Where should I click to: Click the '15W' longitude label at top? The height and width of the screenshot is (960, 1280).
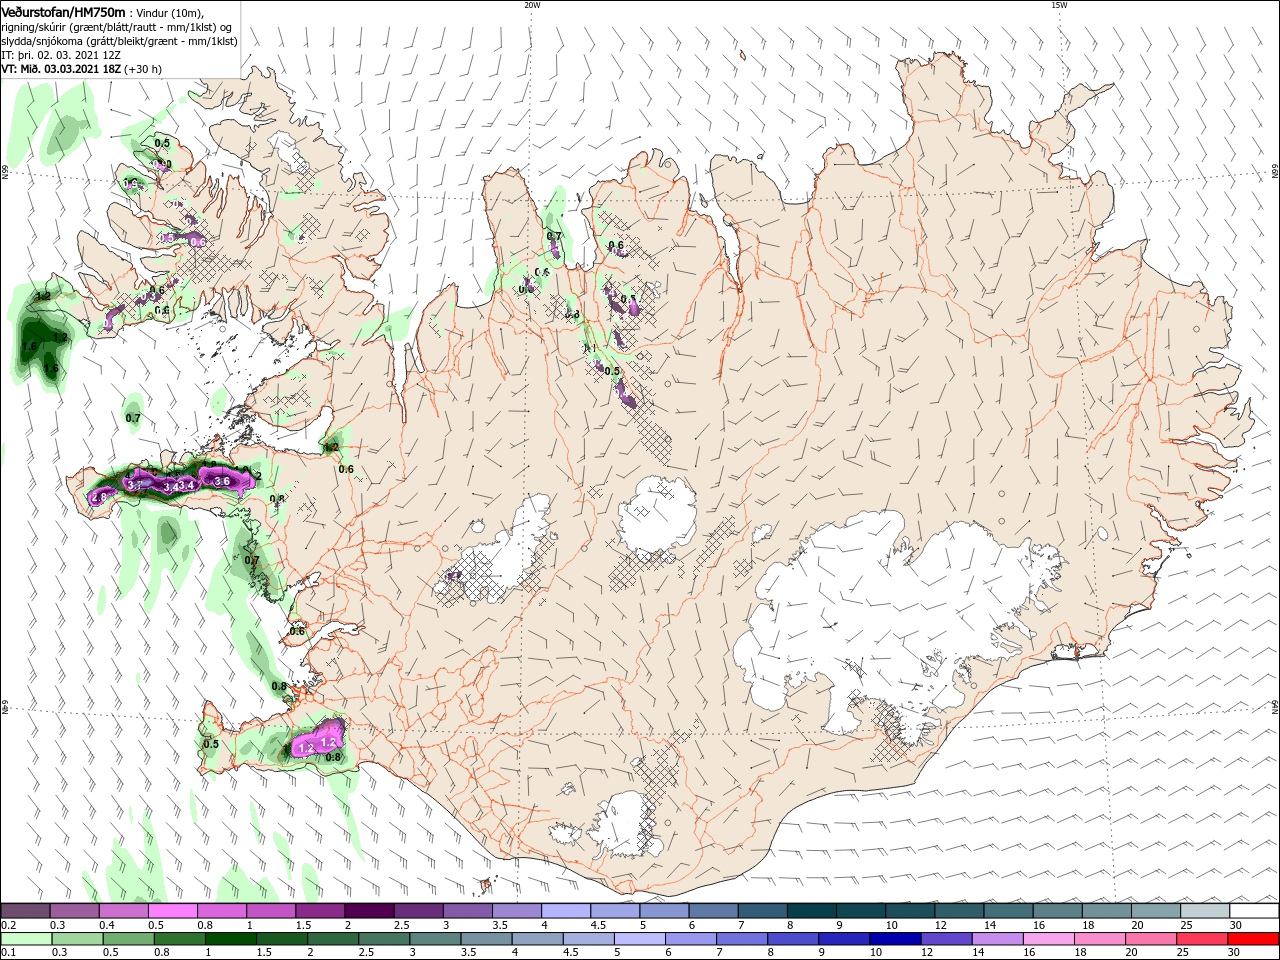pyautogui.click(x=1059, y=5)
